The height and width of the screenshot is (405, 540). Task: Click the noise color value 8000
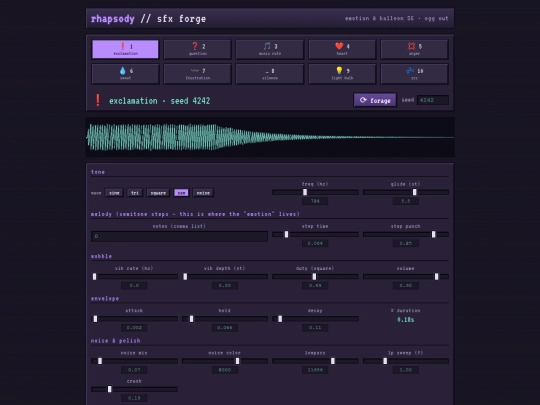coord(225,370)
